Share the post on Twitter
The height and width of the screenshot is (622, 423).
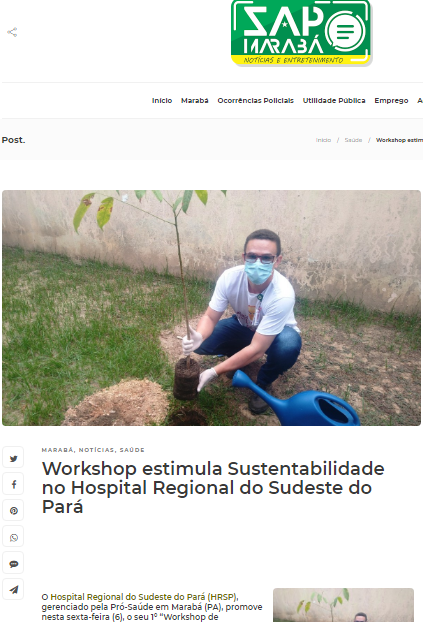click(13, 458)
